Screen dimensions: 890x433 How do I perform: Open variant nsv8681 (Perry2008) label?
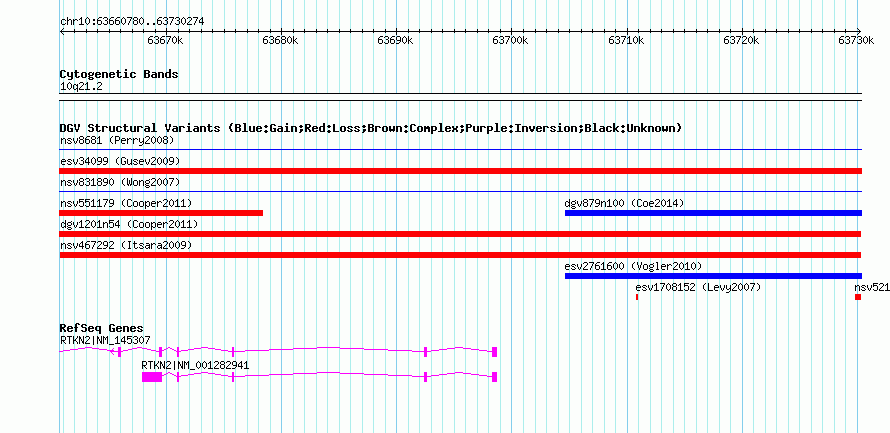(x=117, y=140)
